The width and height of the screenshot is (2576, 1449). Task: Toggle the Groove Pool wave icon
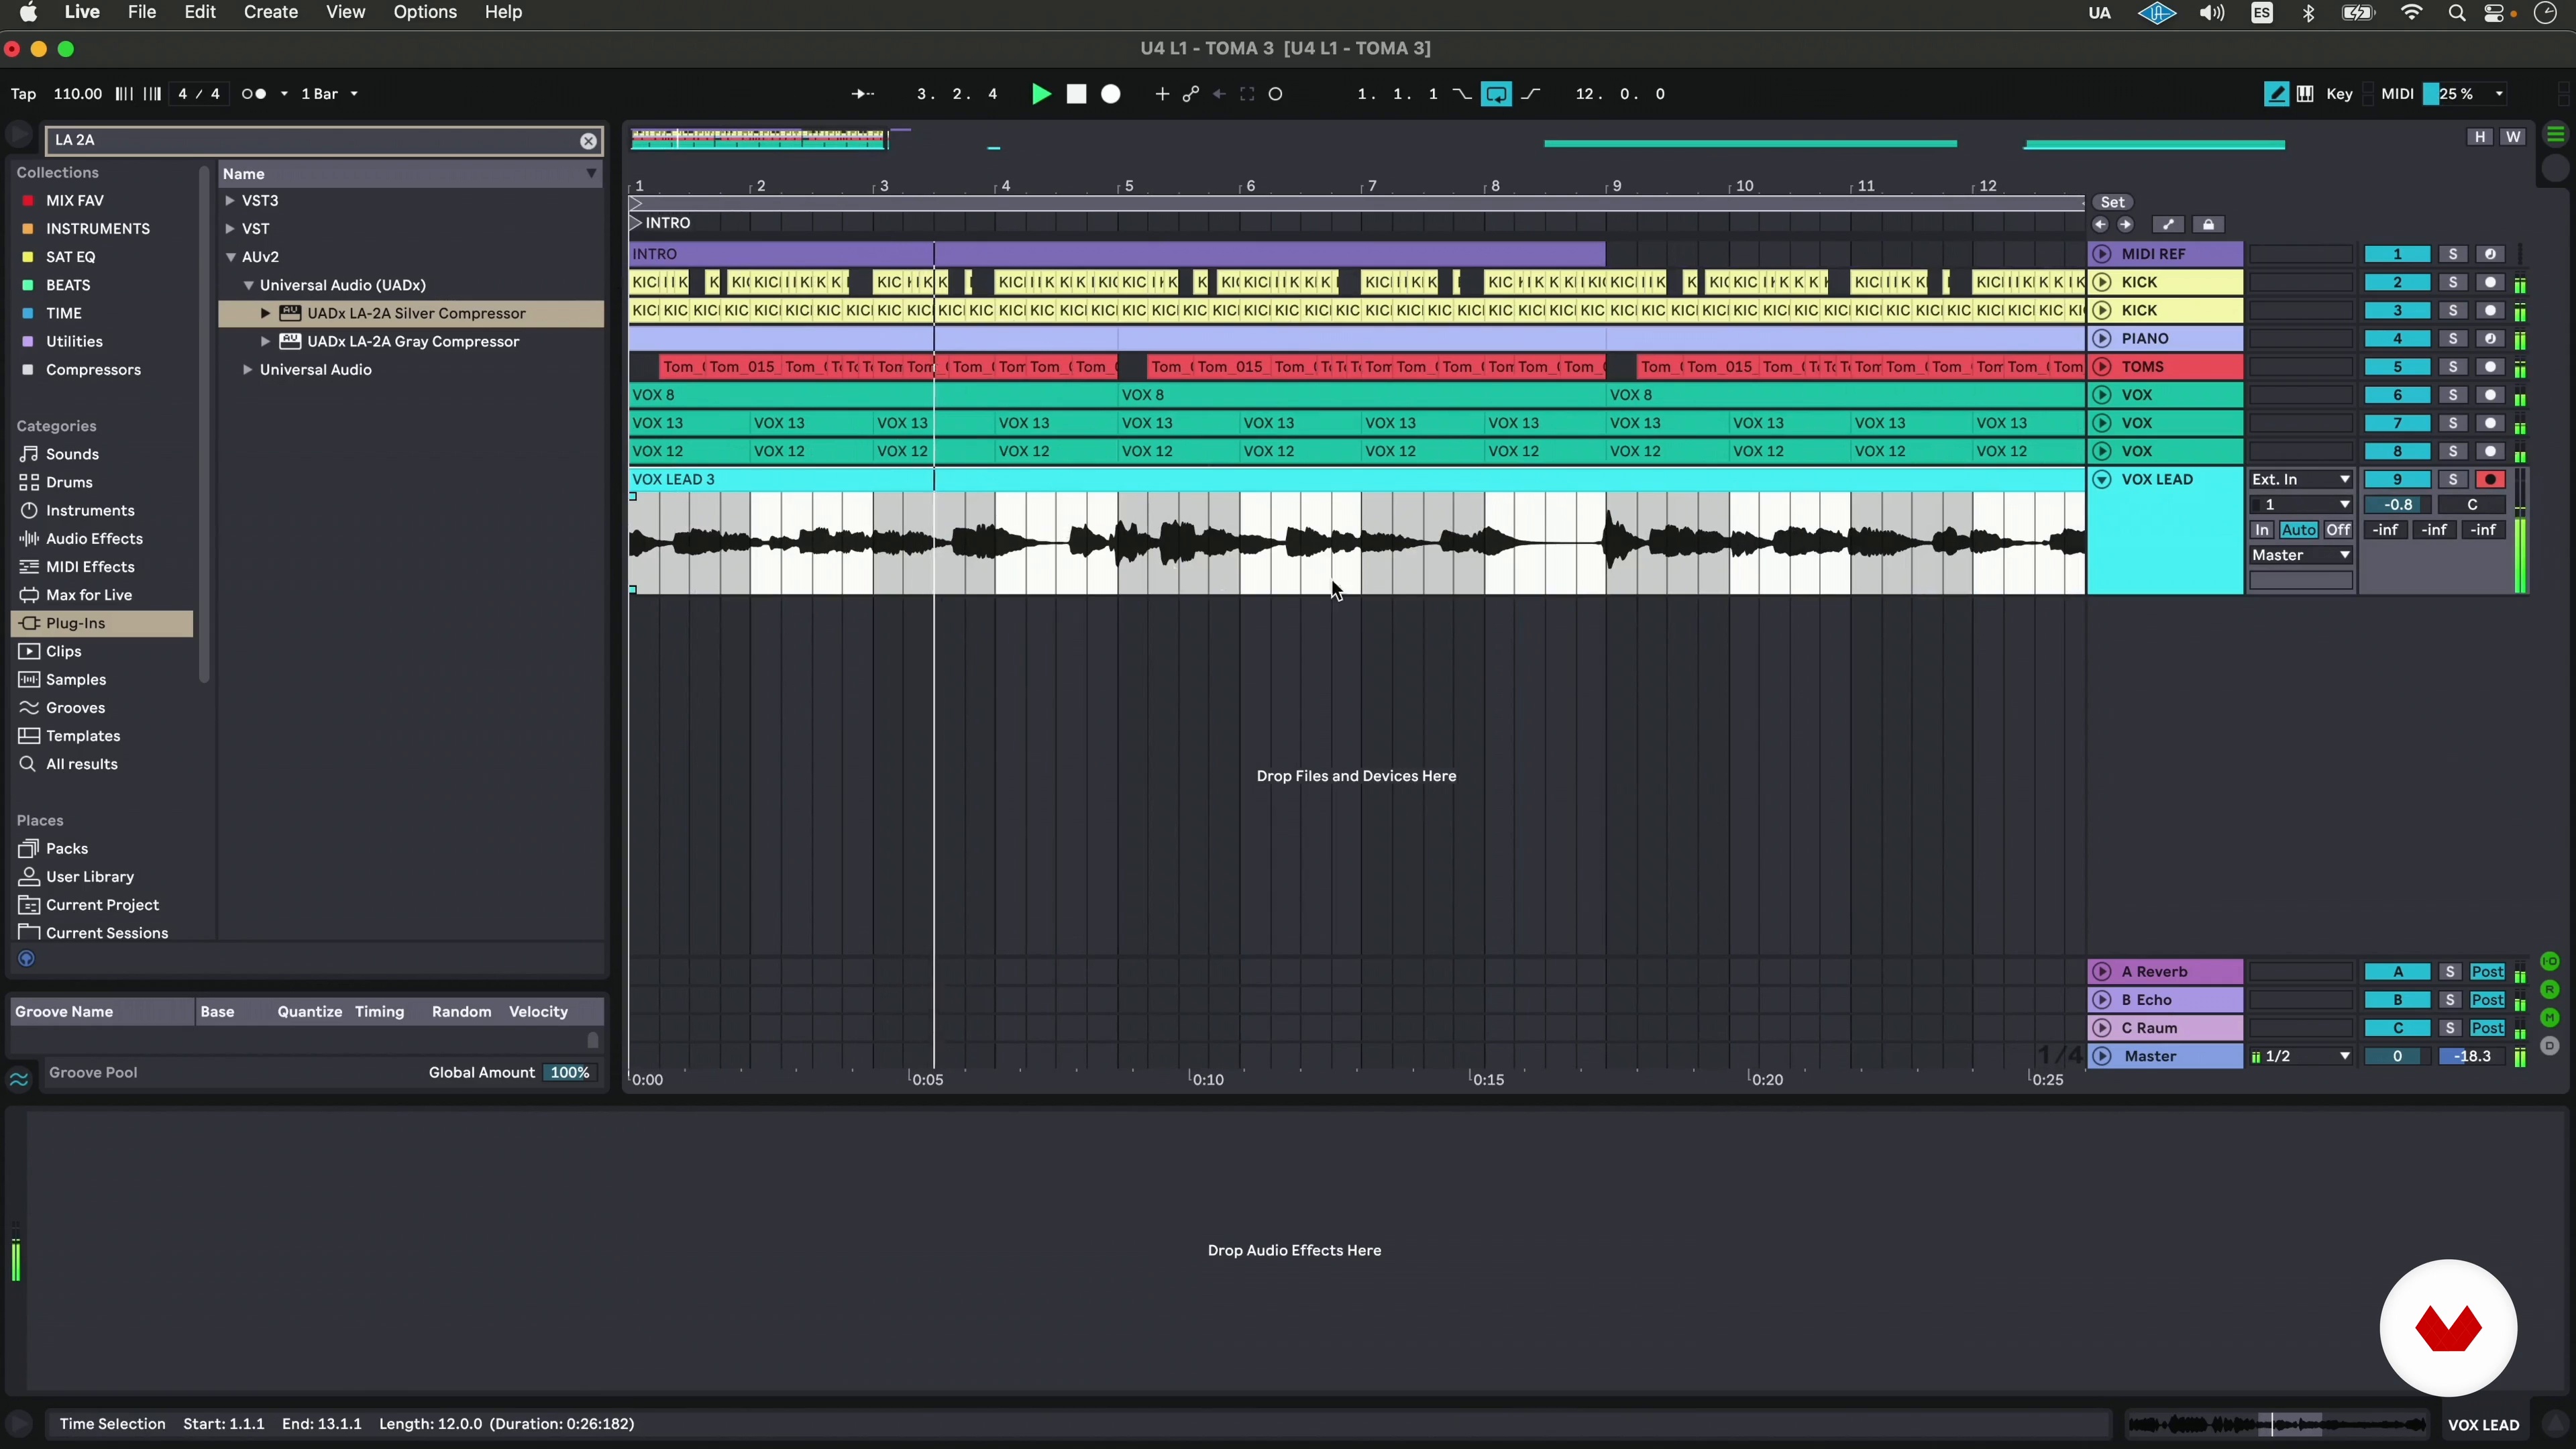[19, 1079]
